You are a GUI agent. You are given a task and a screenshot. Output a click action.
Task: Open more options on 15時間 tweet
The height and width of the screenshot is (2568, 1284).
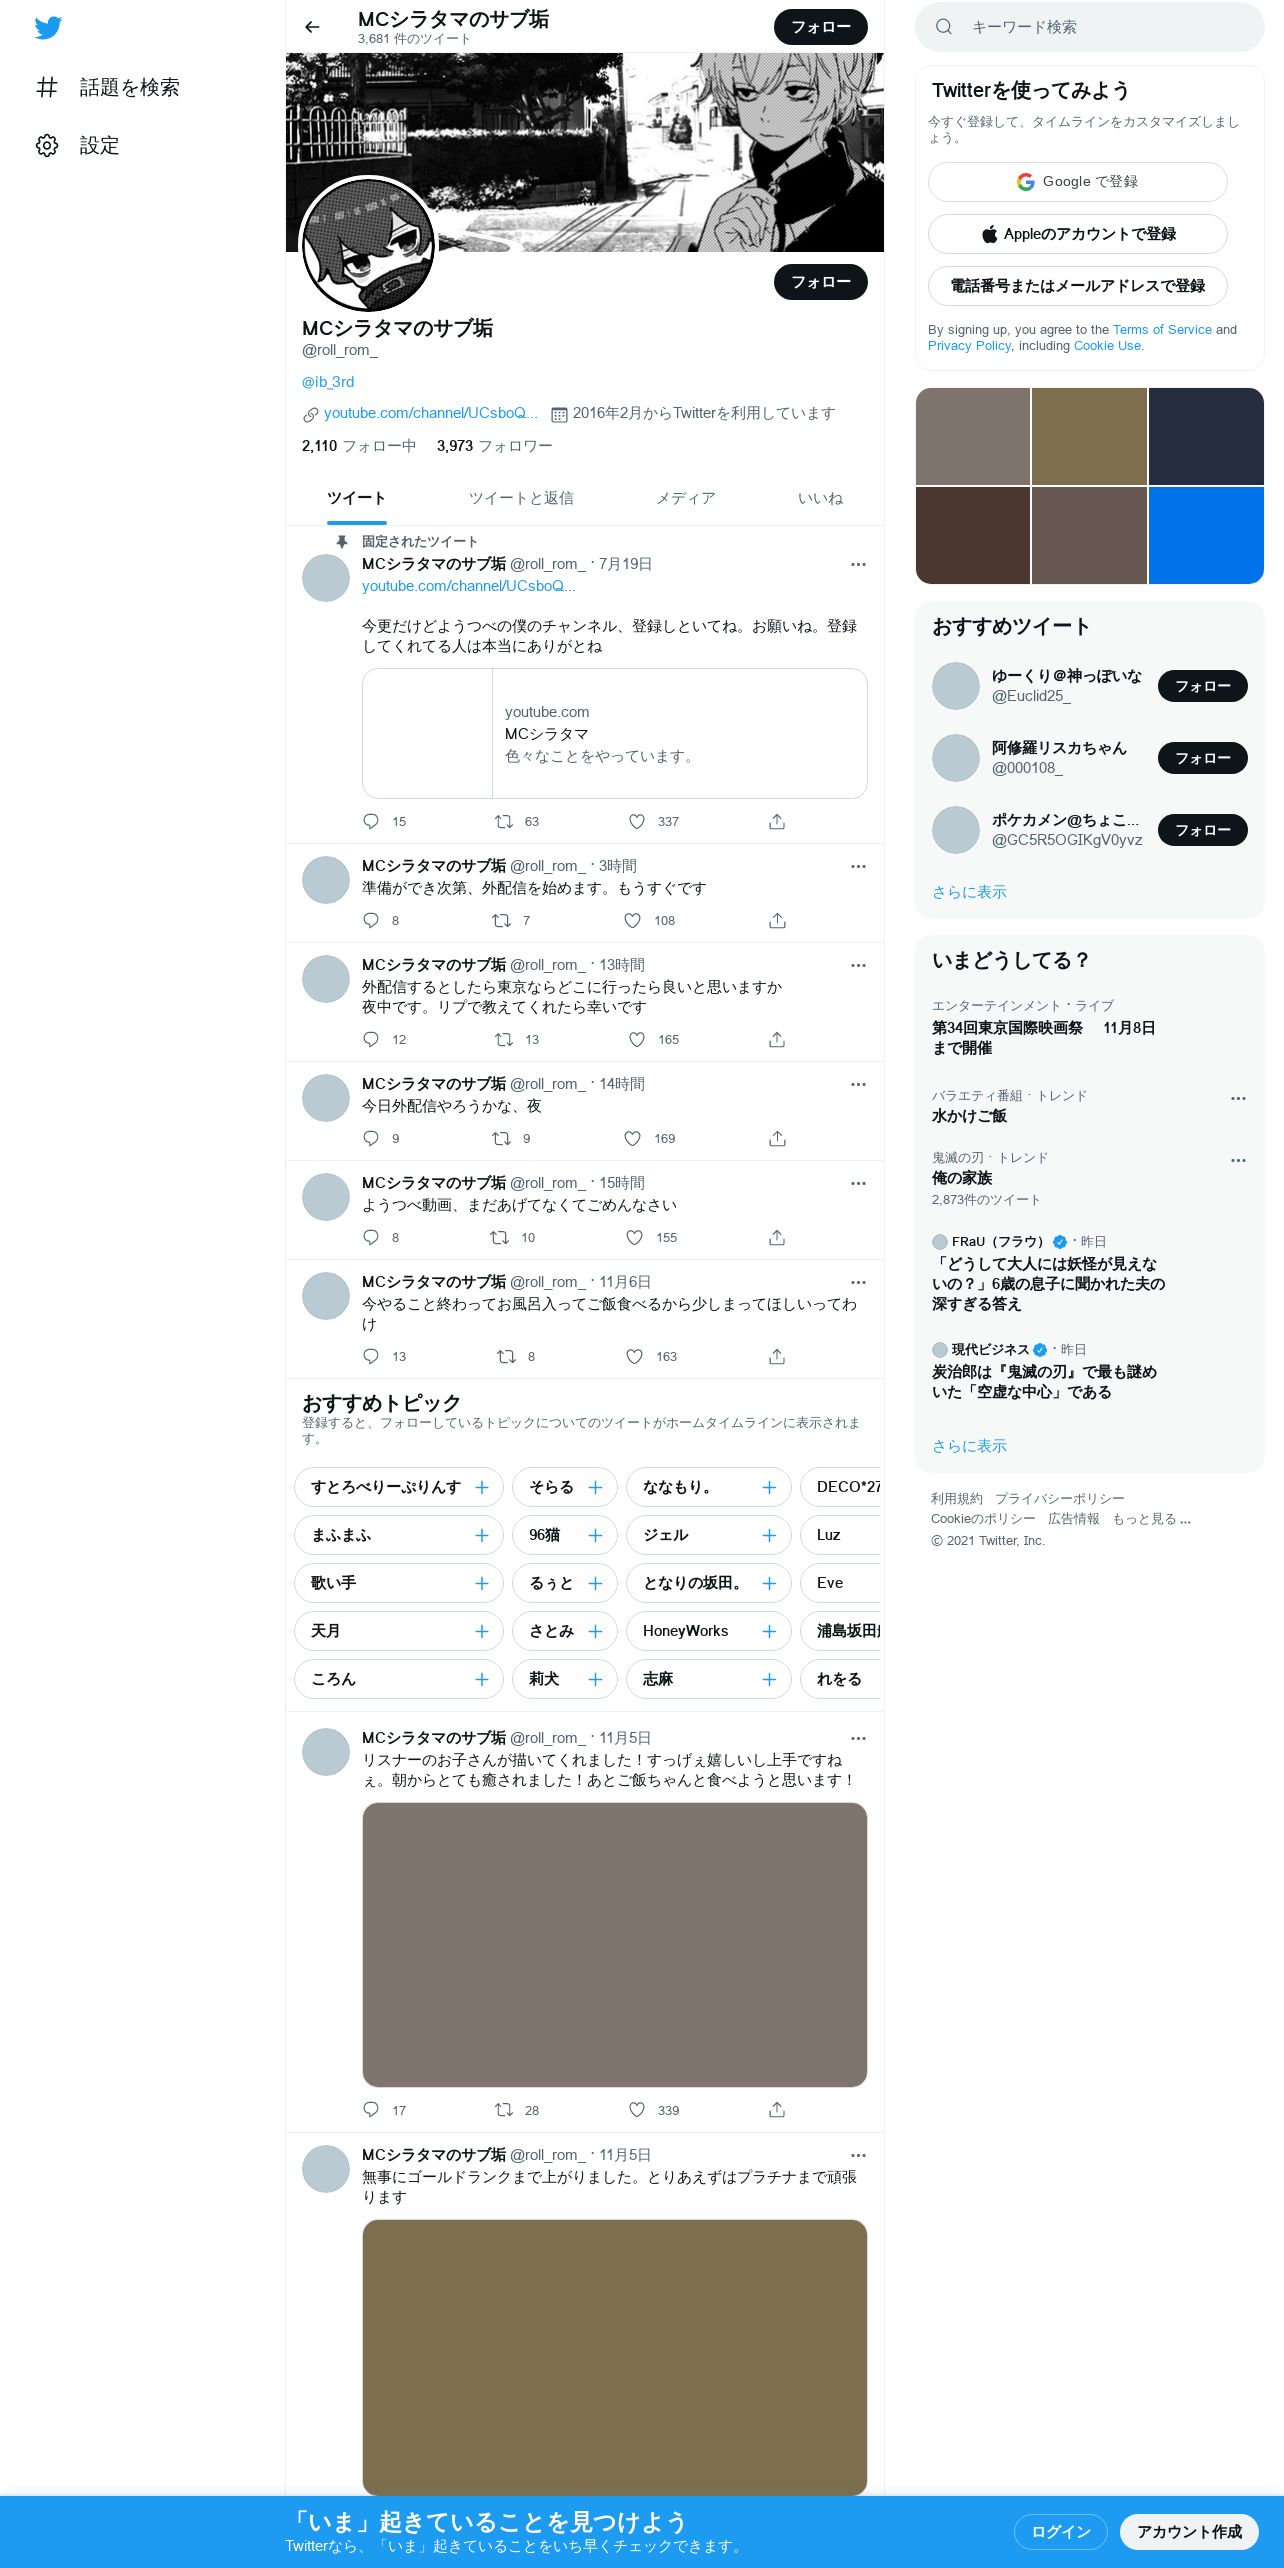(858, 1183)
